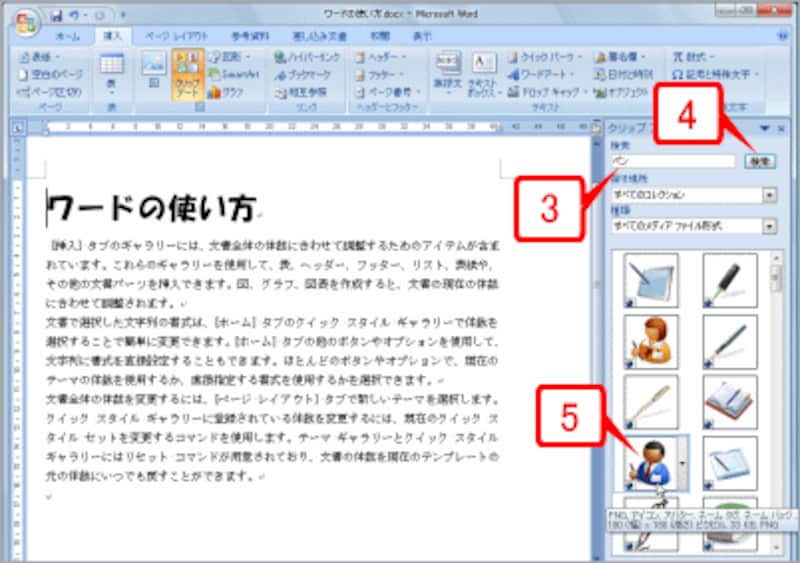The height and width of the screenshot is (563, 800).
Task: Select the pen tablet clip art thumbnail
Action: (651, 280)
